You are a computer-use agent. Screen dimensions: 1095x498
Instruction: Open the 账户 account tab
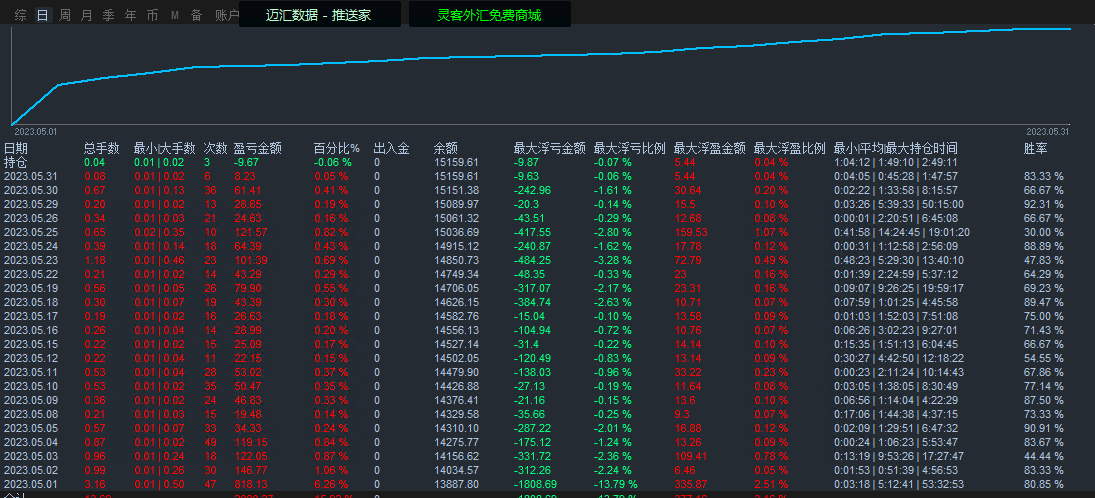(x=227, y=15)
